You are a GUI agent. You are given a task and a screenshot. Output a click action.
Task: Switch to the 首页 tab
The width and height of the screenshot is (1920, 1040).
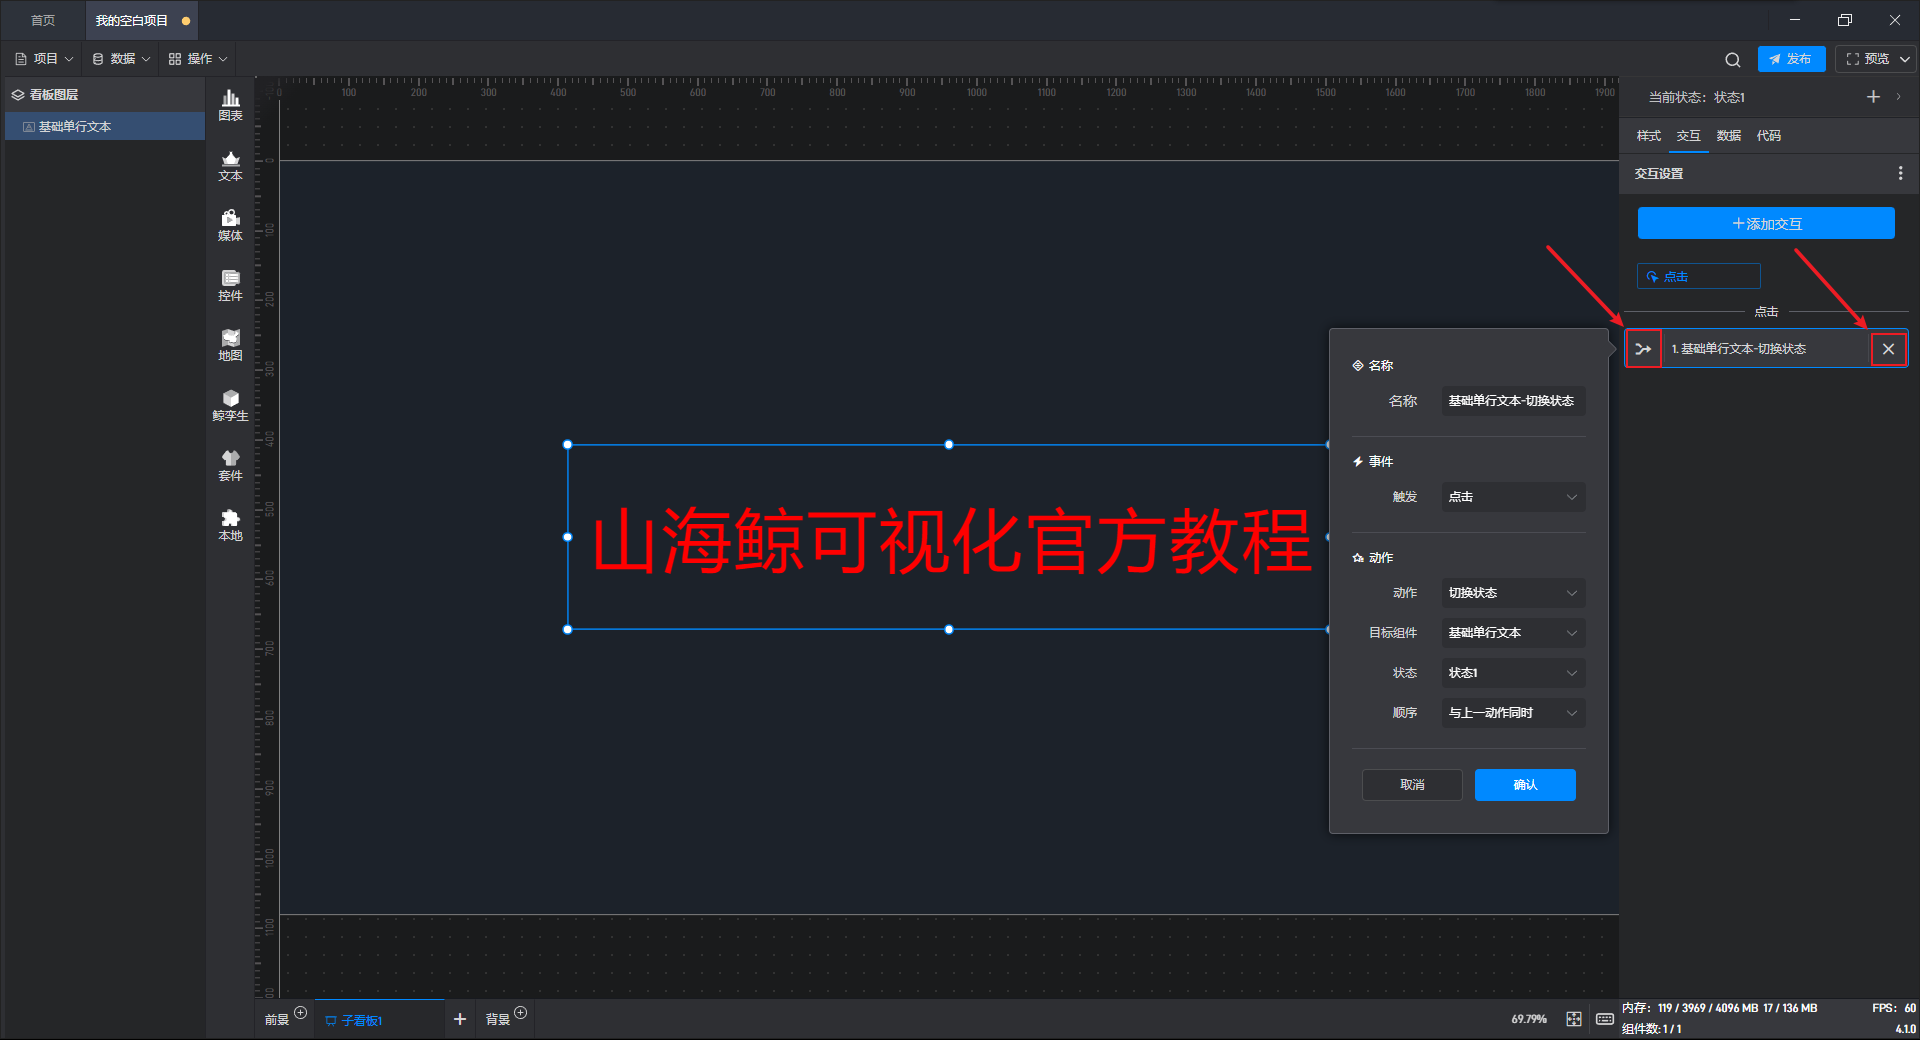tap(43, 20)
